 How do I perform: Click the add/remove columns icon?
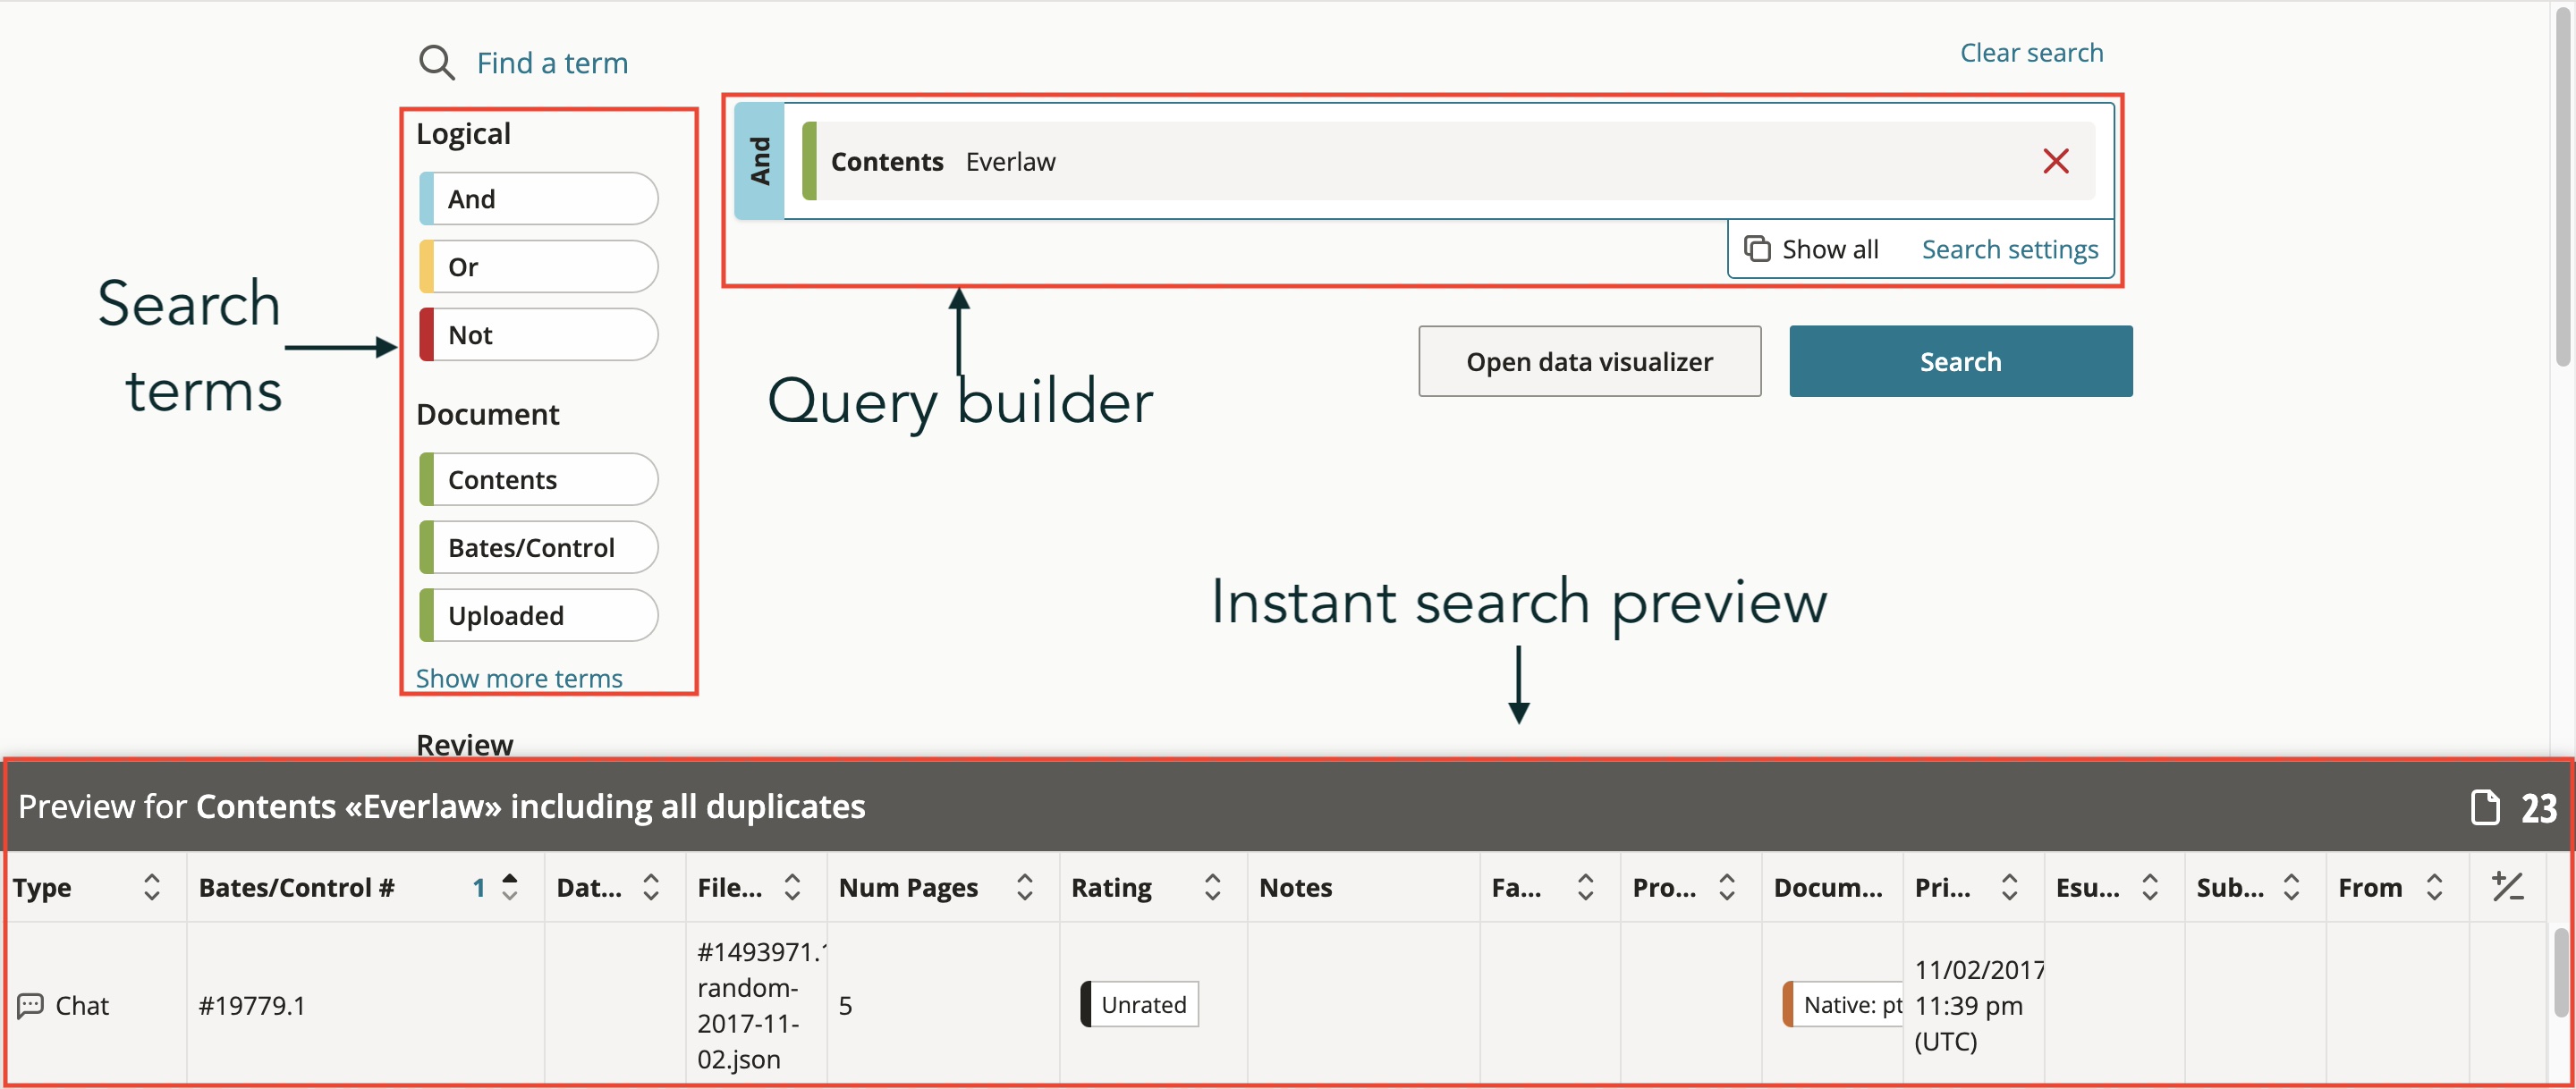coord(2507,886)
